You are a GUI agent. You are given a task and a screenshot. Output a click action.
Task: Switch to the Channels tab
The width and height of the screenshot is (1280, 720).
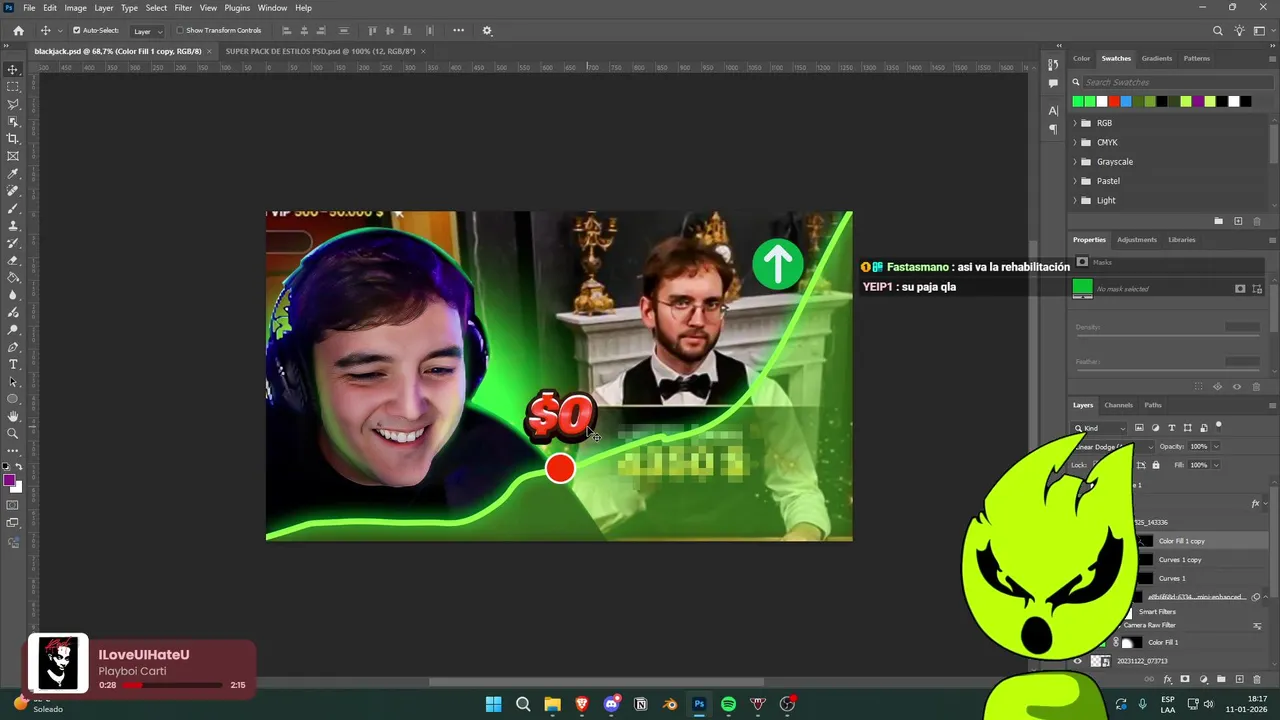[x=1118, y=405]
